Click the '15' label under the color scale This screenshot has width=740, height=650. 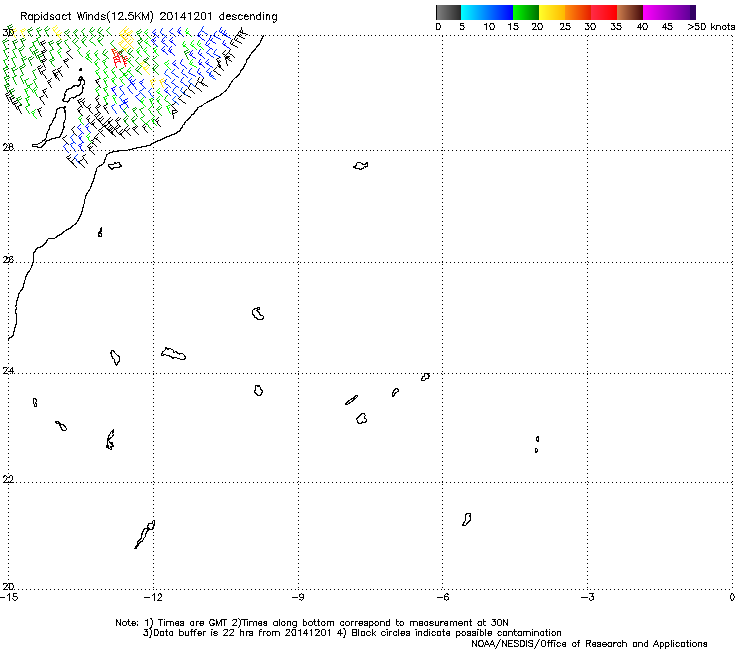click(513, 27)
